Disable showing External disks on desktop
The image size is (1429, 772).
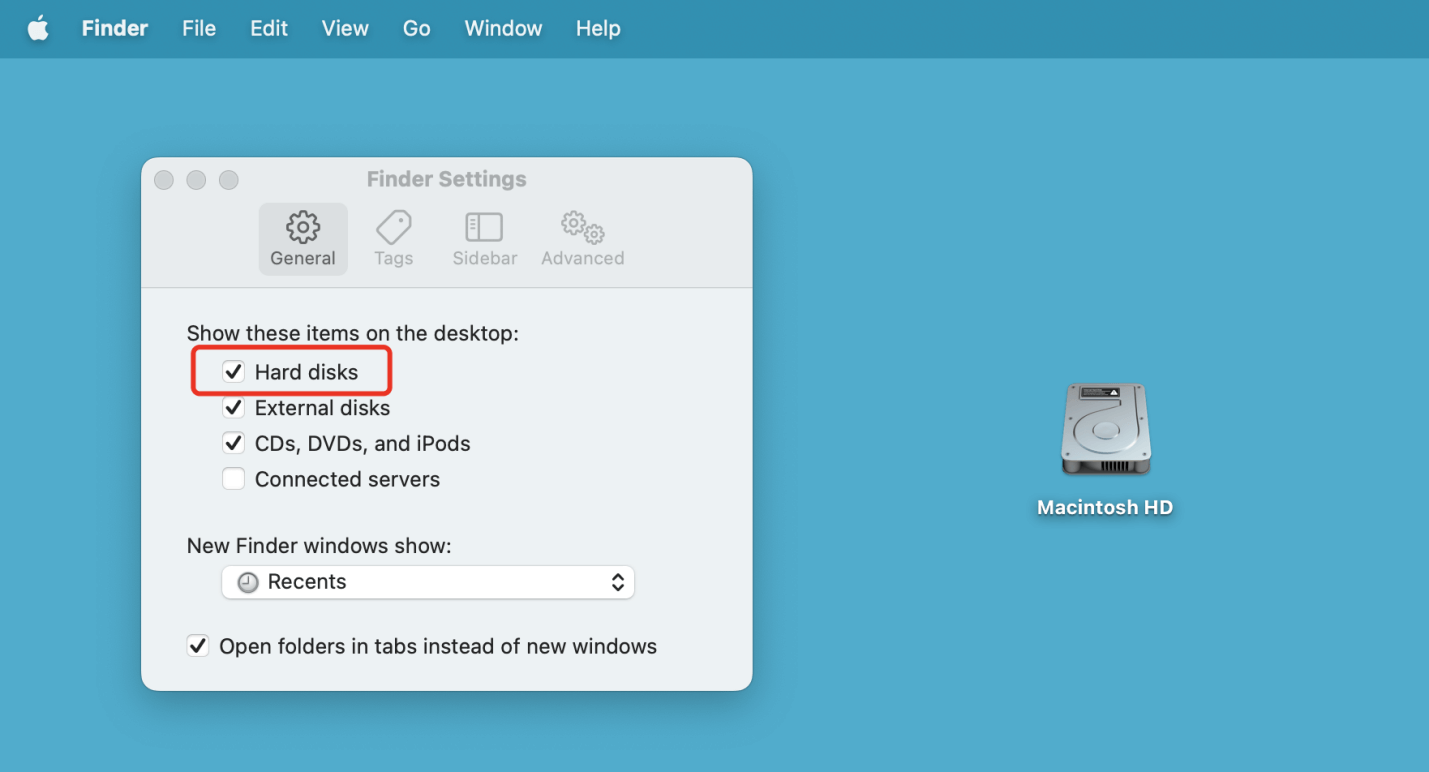pyautogui.click(x=233, y=407)
